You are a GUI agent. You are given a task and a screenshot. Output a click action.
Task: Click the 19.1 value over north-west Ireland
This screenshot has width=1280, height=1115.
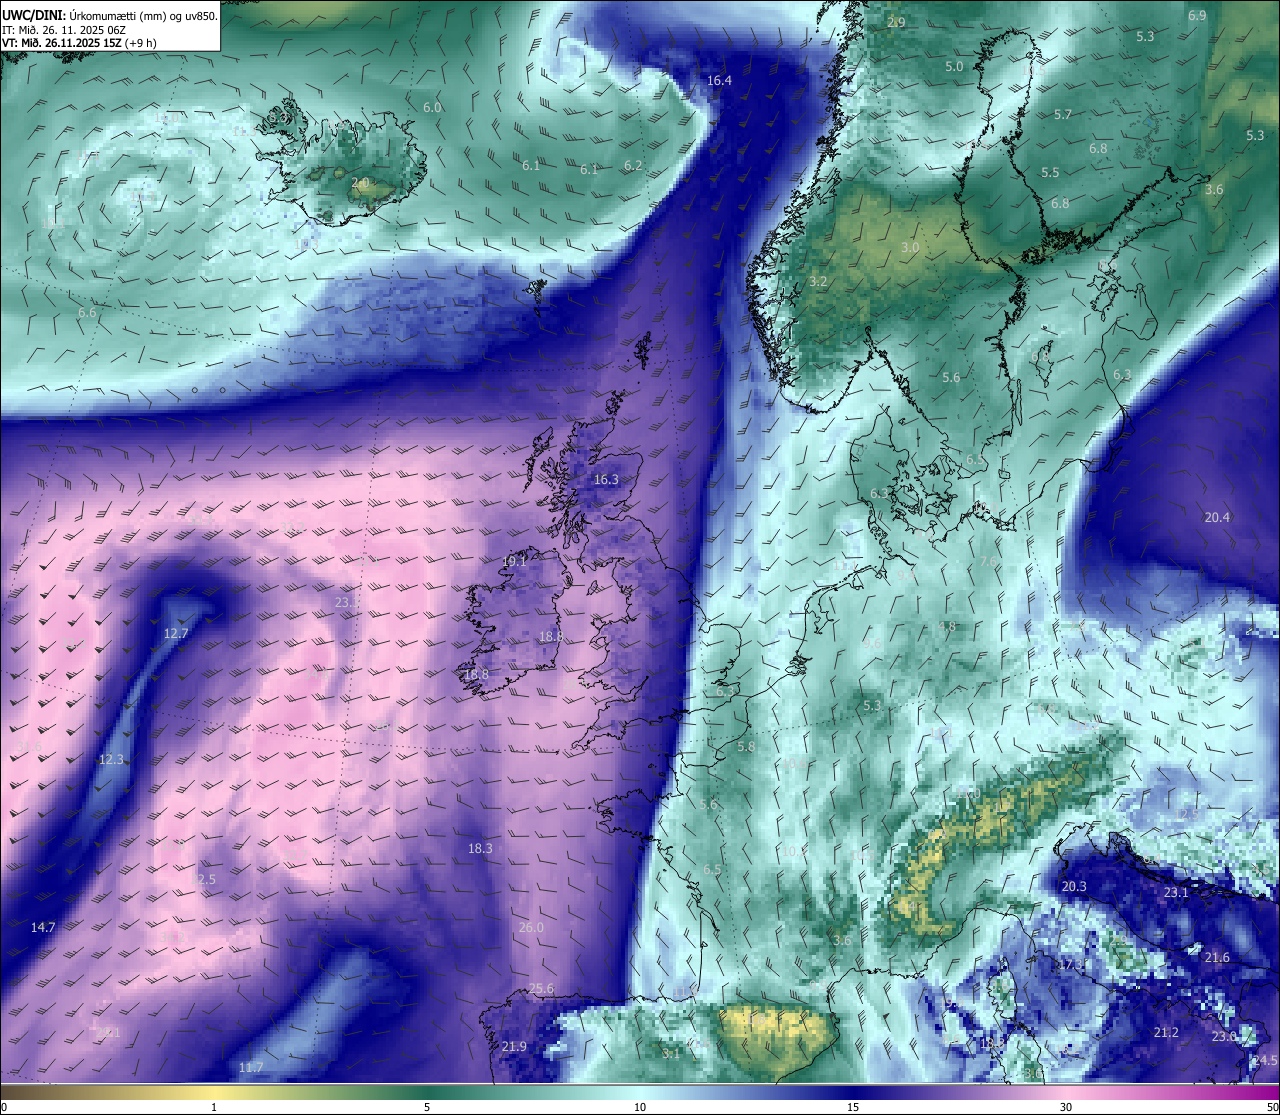coord(514,562)
